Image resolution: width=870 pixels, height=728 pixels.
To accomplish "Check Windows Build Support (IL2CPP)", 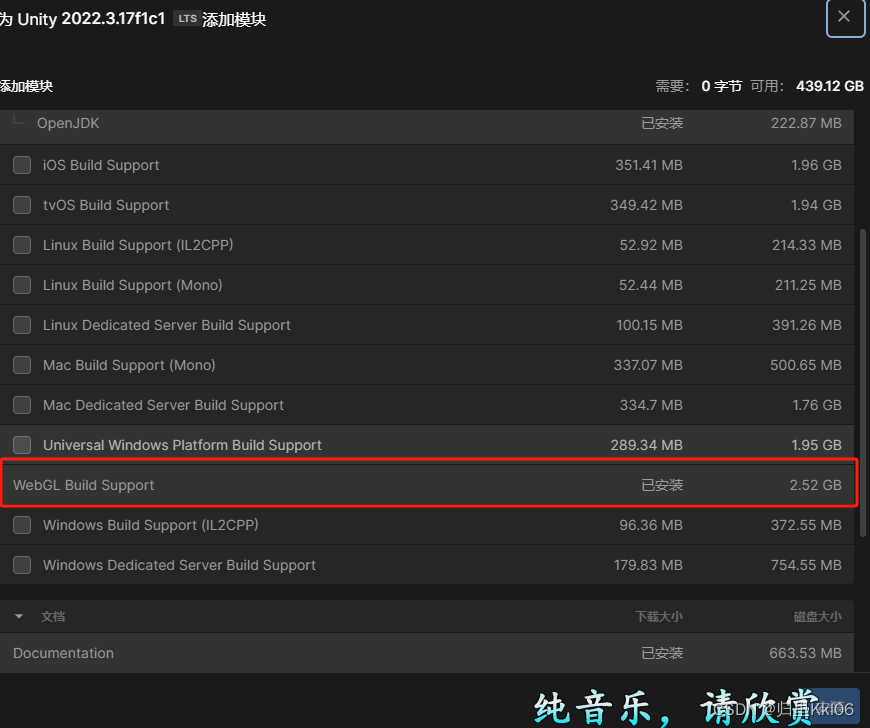I will [21, 525].
